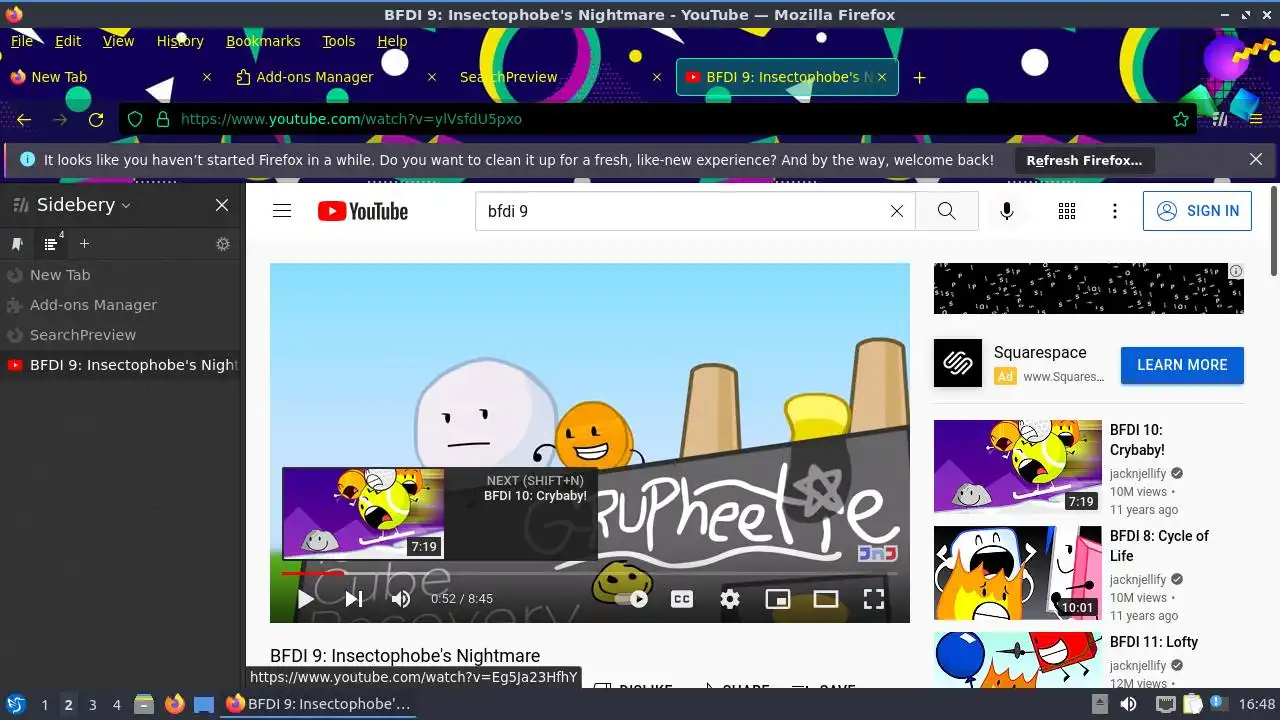Click the tracking protection shield icon
The width and height of the screenshot is (1280, 720).
(137, 119)
